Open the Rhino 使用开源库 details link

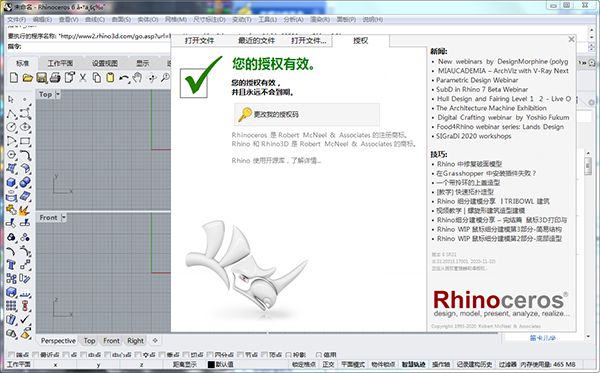click(x=276, y=161)
